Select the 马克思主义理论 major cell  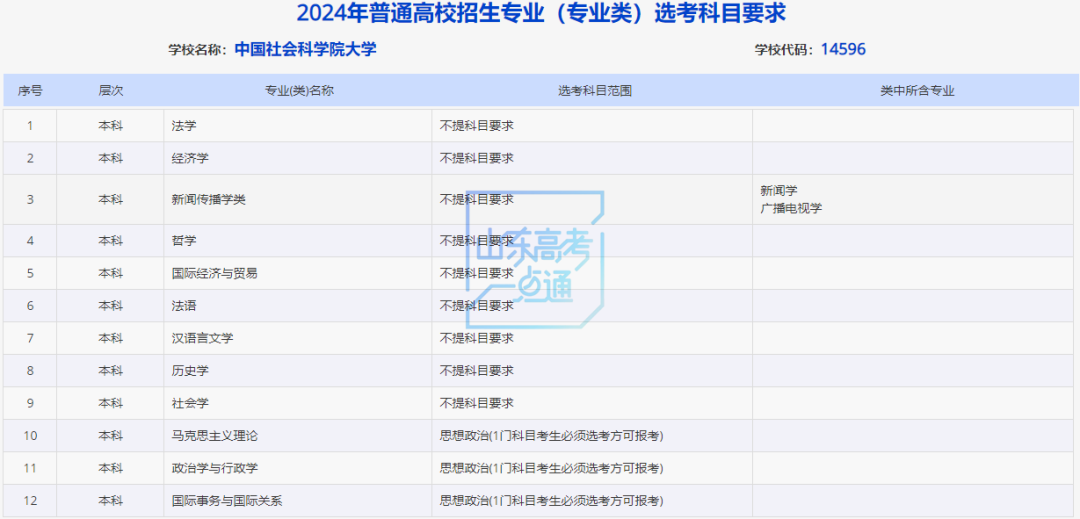pyautogui.click(x=298, y=436)
